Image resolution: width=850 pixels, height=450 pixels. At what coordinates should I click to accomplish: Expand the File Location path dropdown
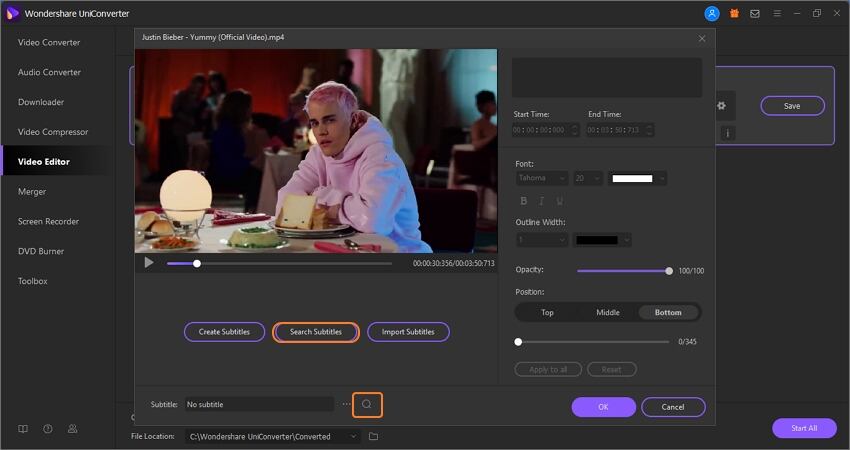pyautogui.click(x=353, y=436)
